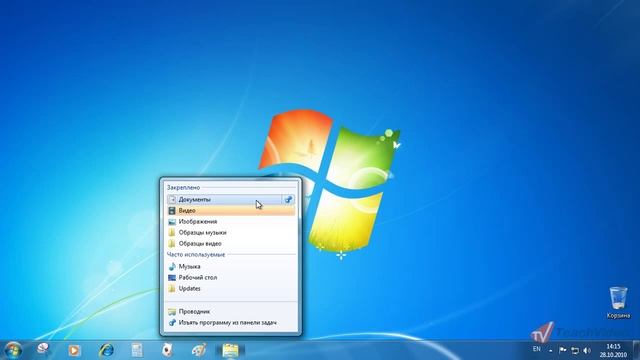The height and width of the screenshot is (360, 640).
Task: Click the volume speaker tray icon
Action: pyautogui.click(x=587, y=350)
